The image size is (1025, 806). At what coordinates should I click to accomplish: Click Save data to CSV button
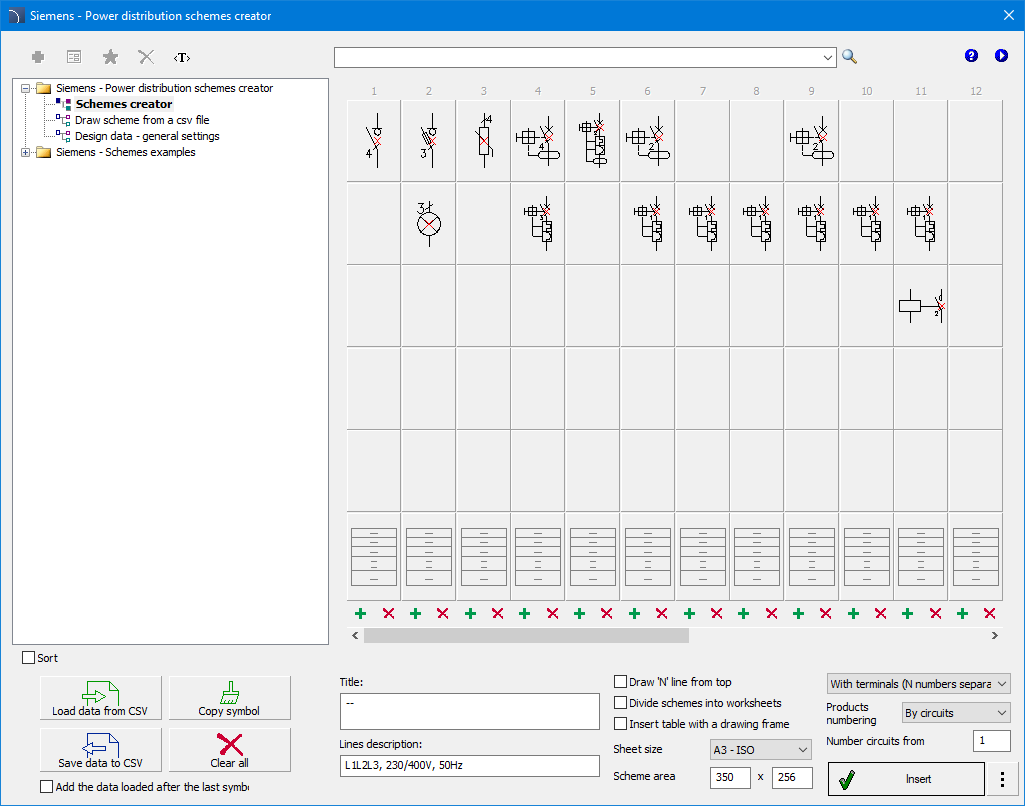tap(101, 750)
